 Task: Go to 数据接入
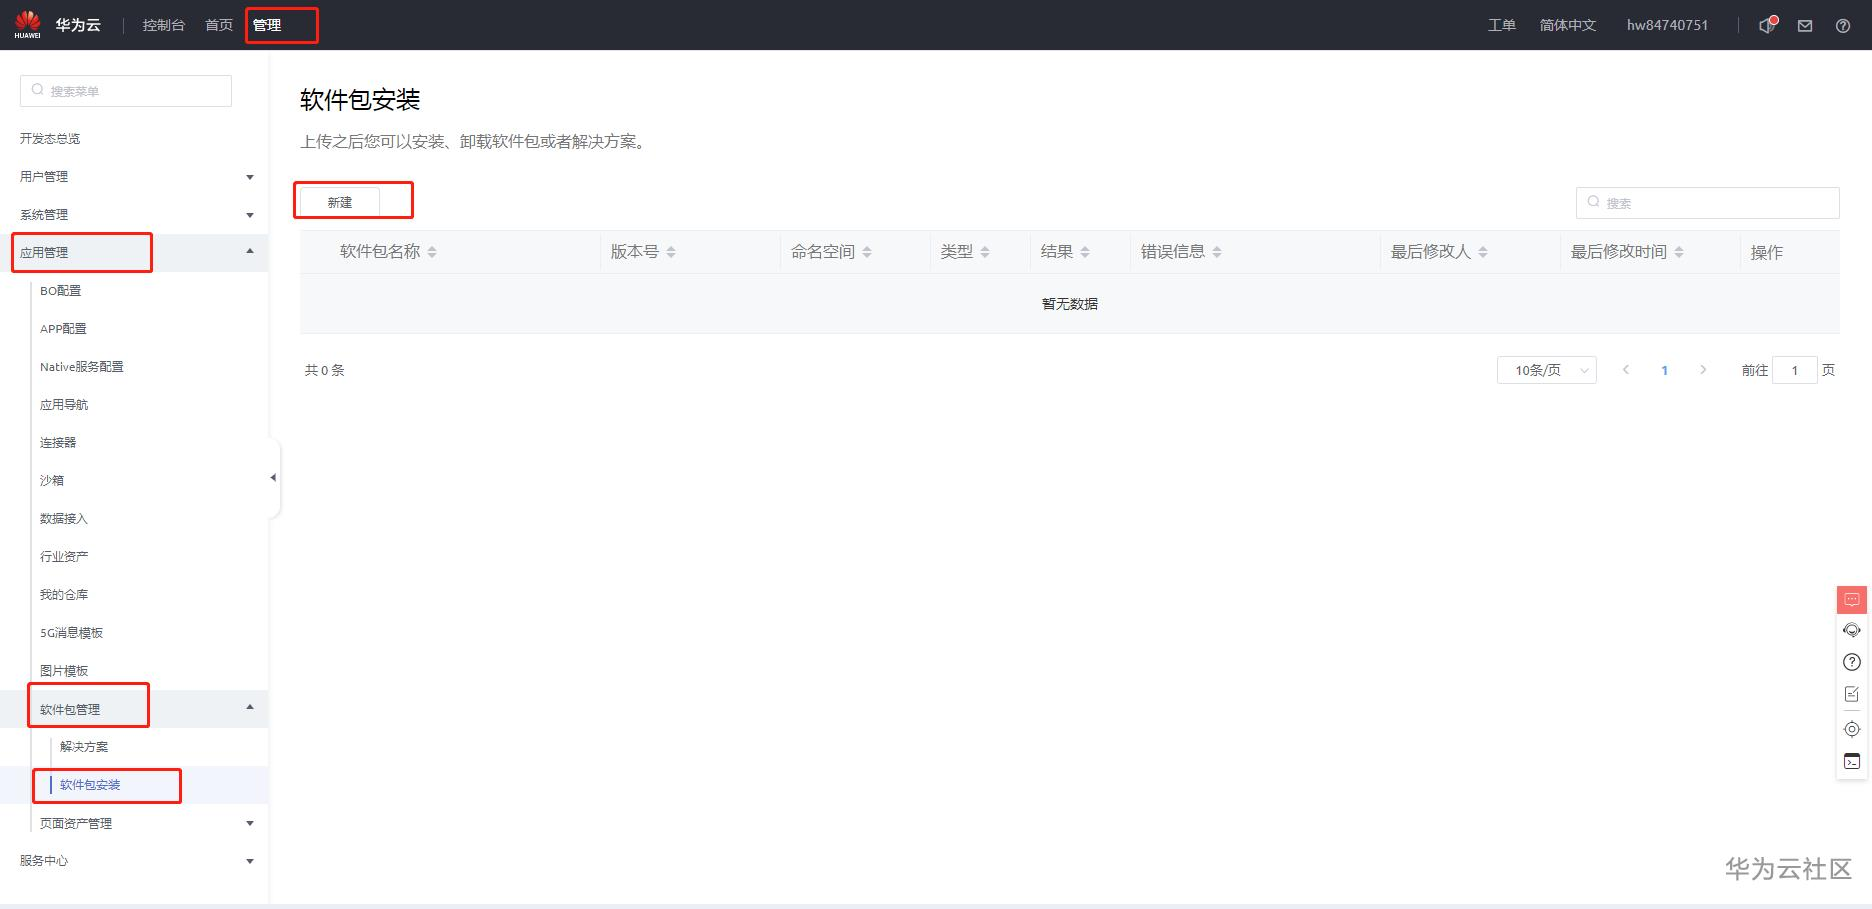[64, 519]
